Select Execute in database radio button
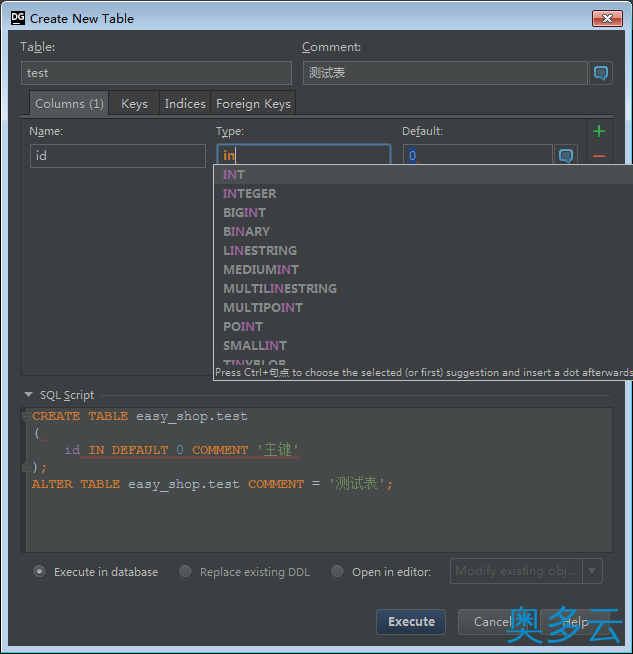The height and width of the screenshot is (654, 633). 40,571
